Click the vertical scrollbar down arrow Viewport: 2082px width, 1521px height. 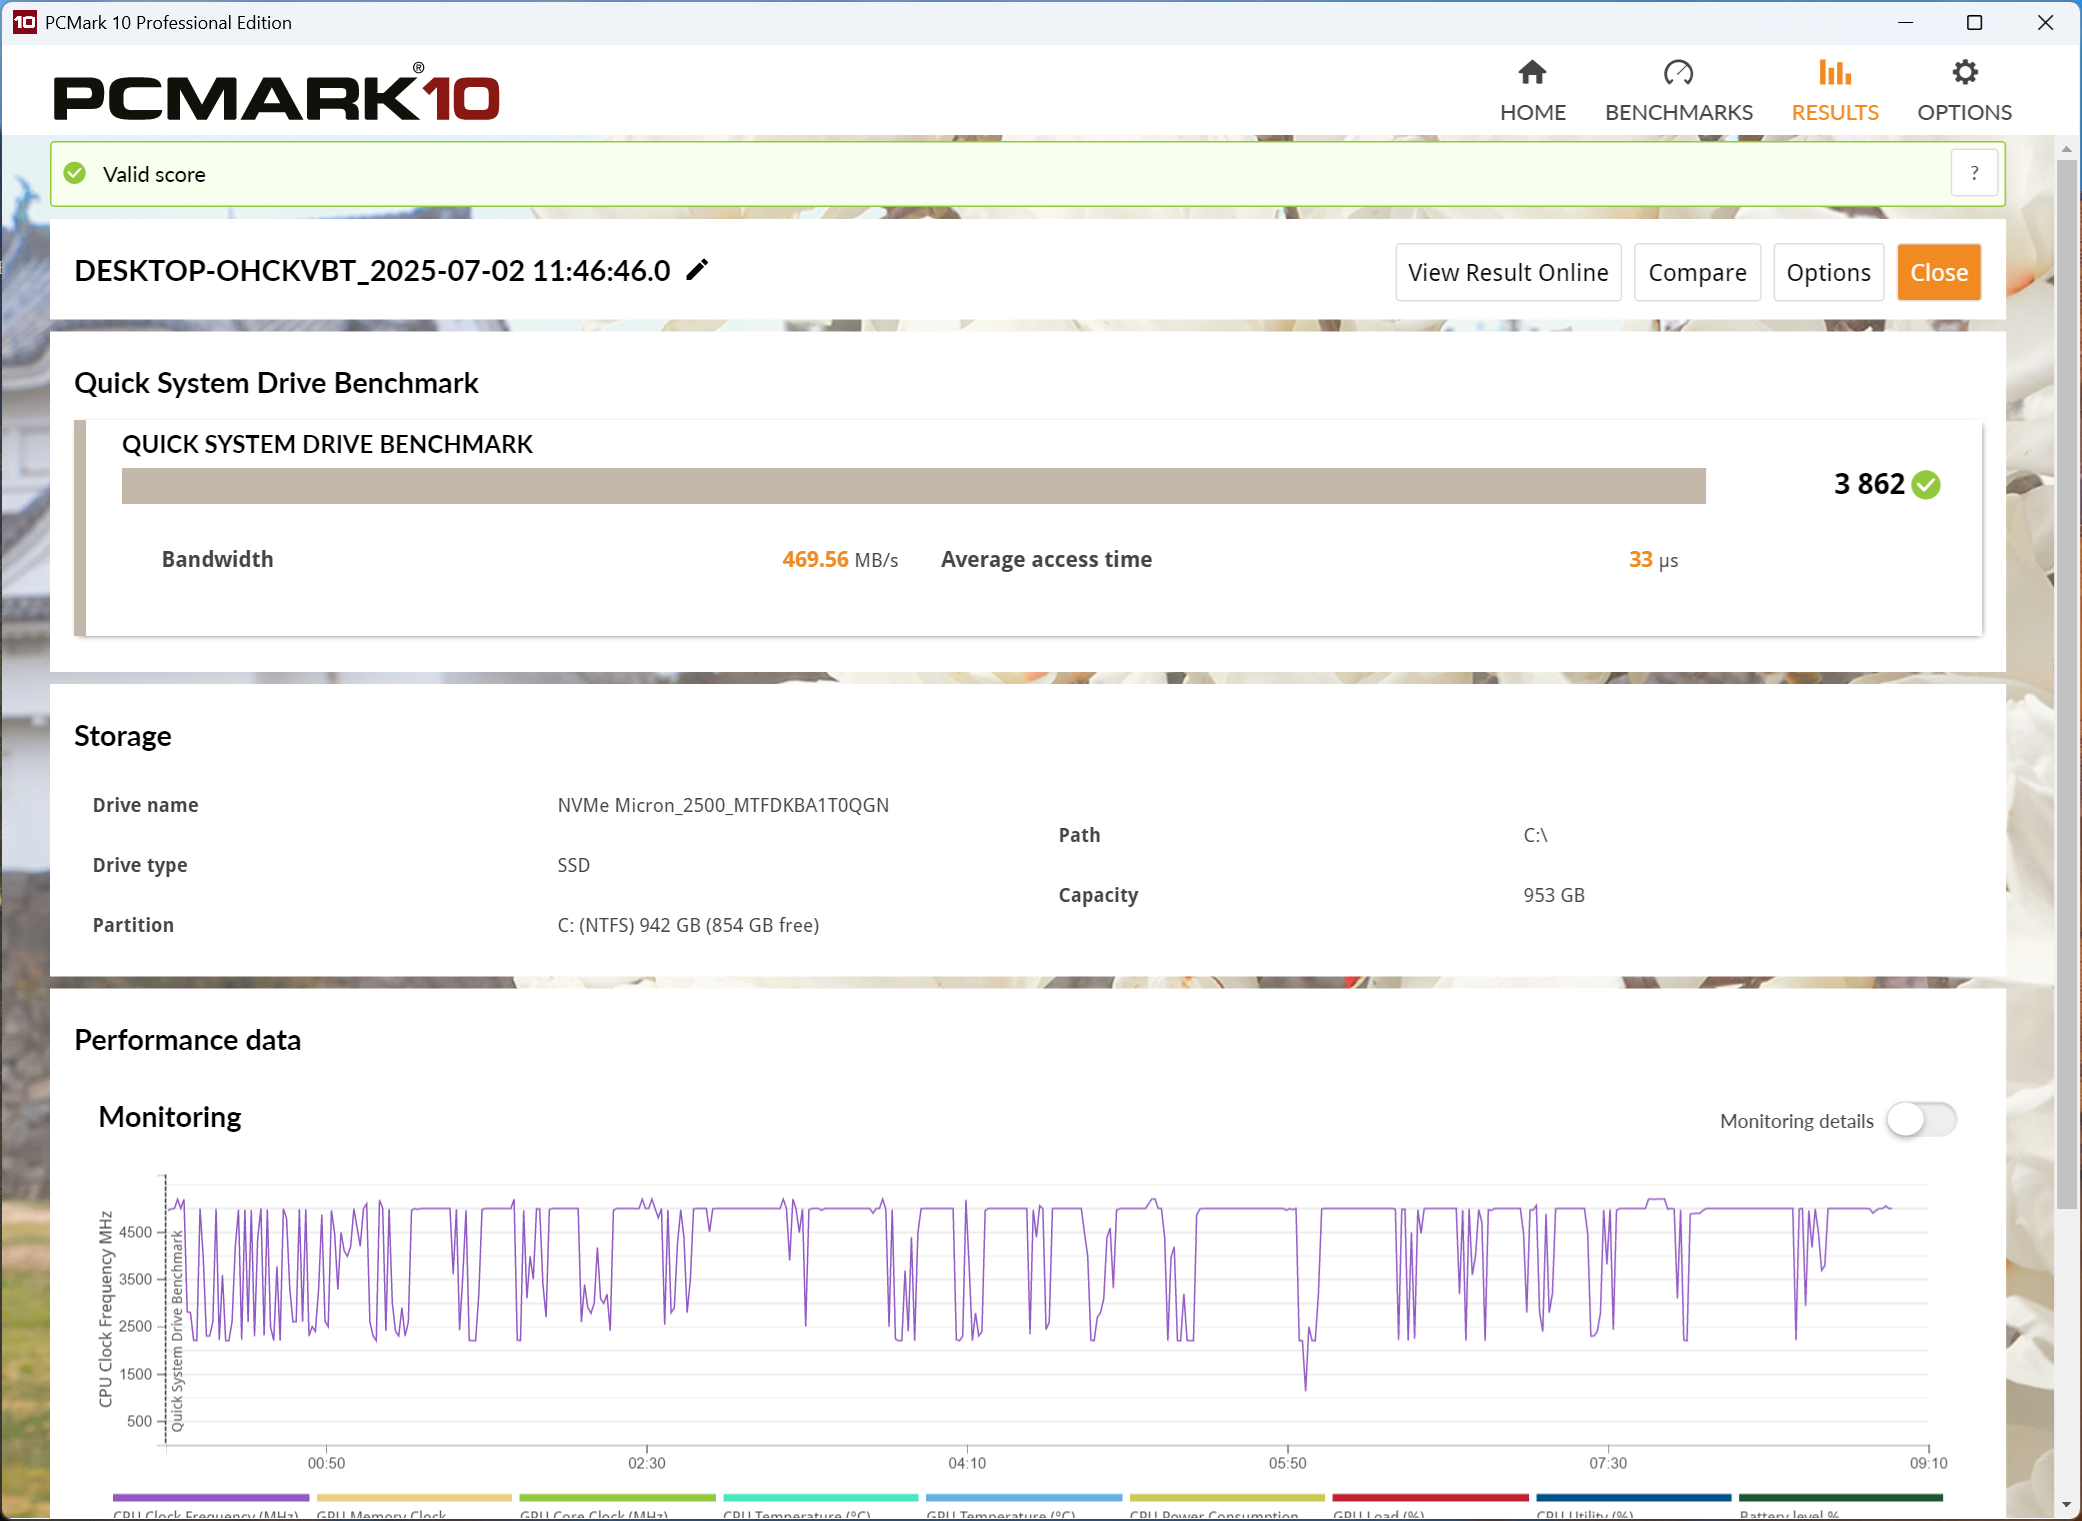(2066, 1505)
